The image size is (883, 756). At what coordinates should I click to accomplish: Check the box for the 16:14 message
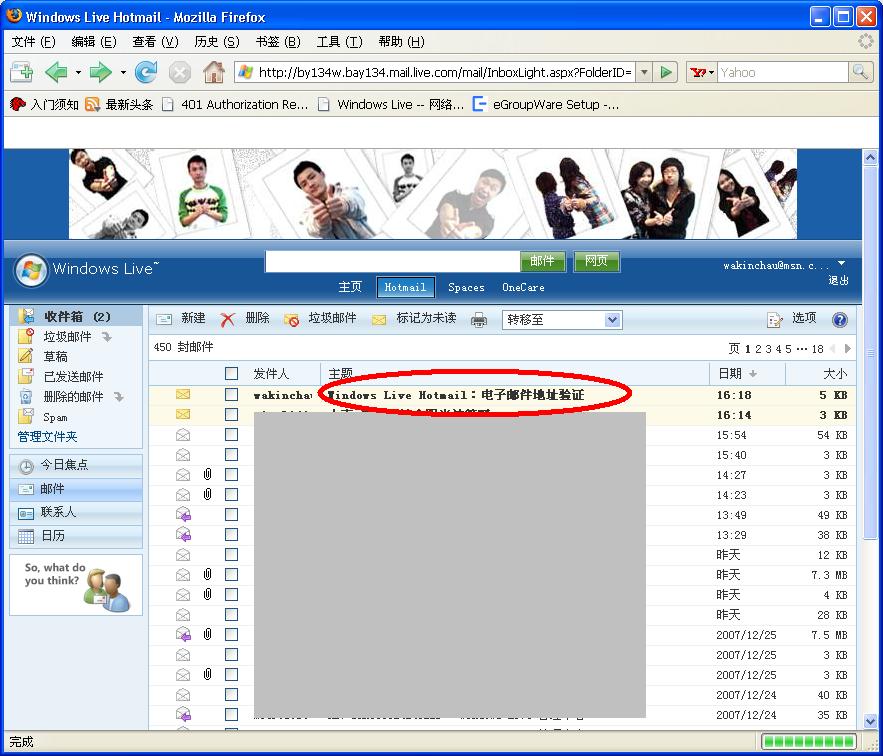[231, 414]
